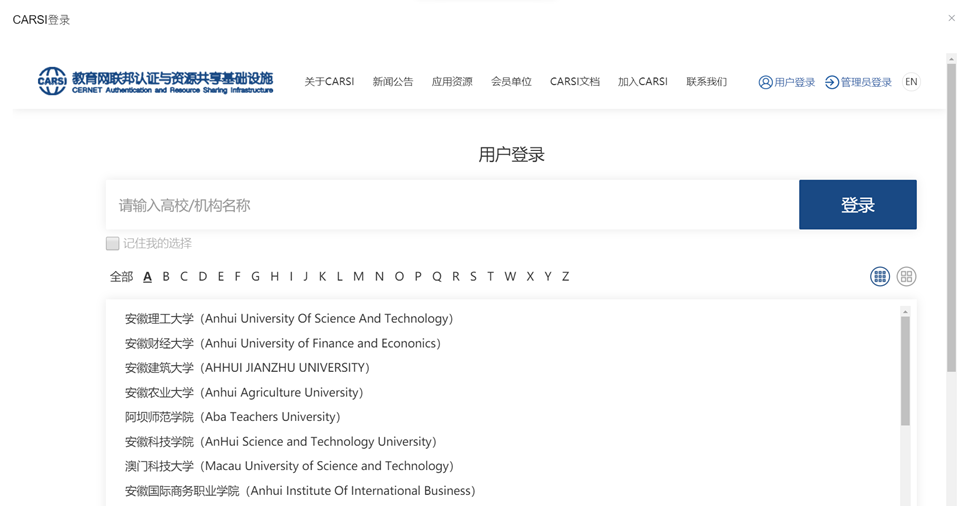The width and height of the screenshot is (968, 506).
Task: Filter institutions by letter Z
Action: pyautogui.click(x=565, y=277)
